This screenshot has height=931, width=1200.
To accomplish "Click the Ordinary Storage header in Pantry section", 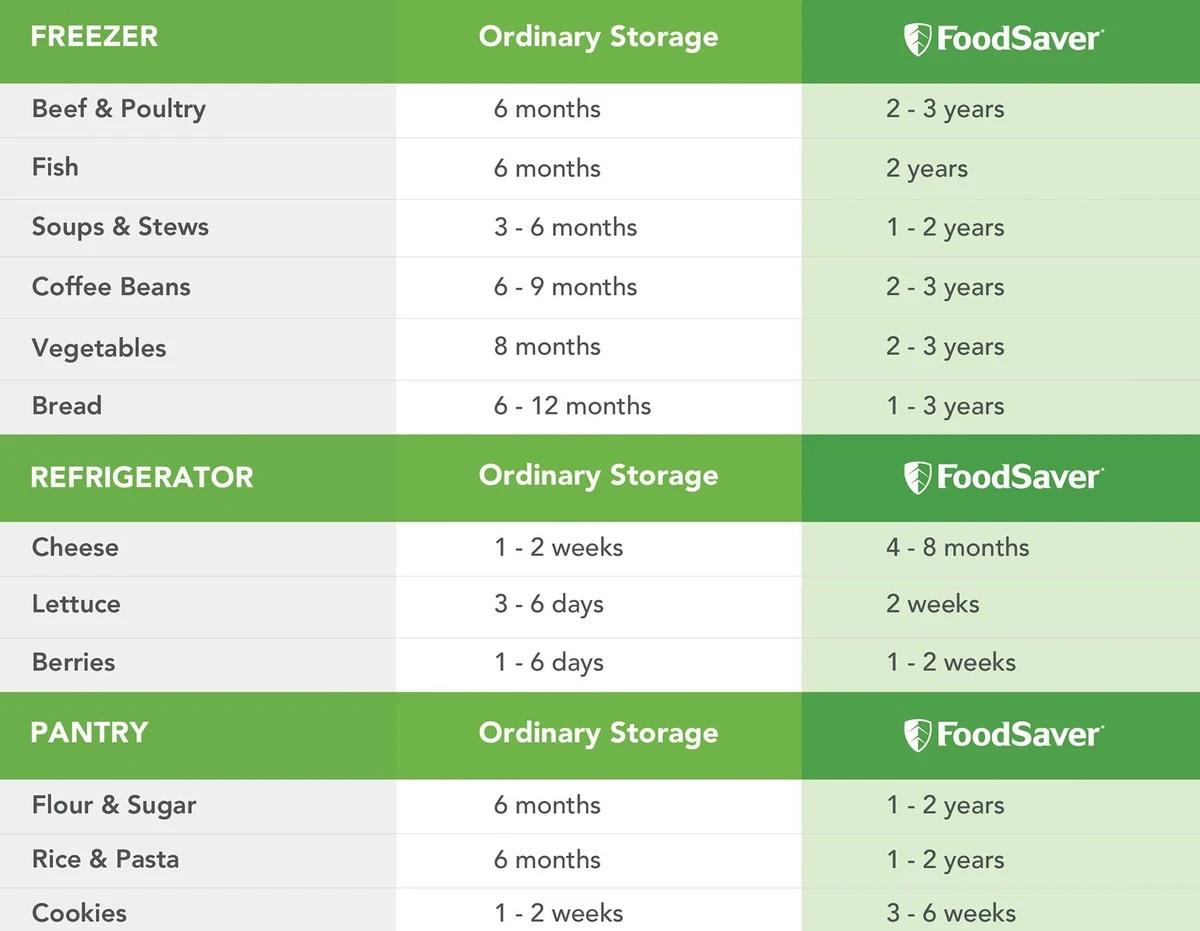I will [x=598, y=733].
